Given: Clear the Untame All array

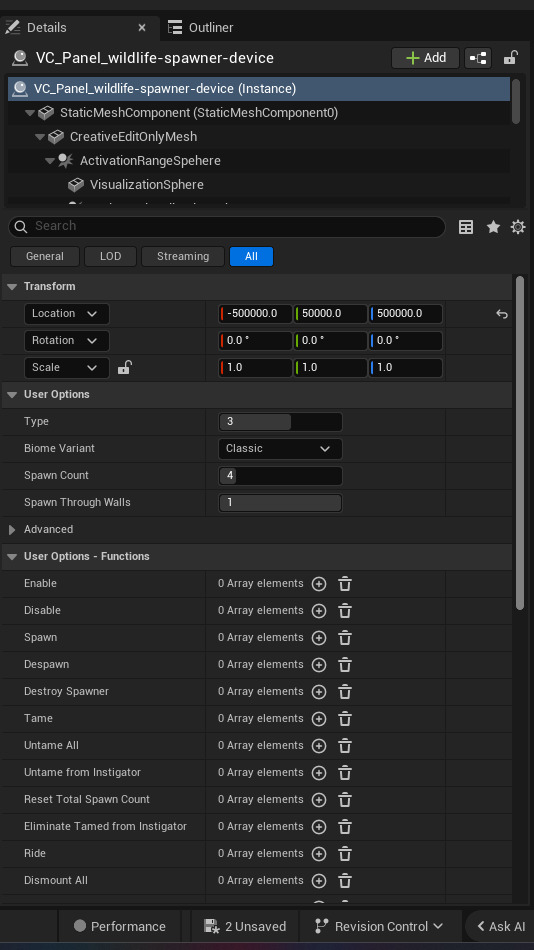Looking at the screenshot, I should coord(345,746).
